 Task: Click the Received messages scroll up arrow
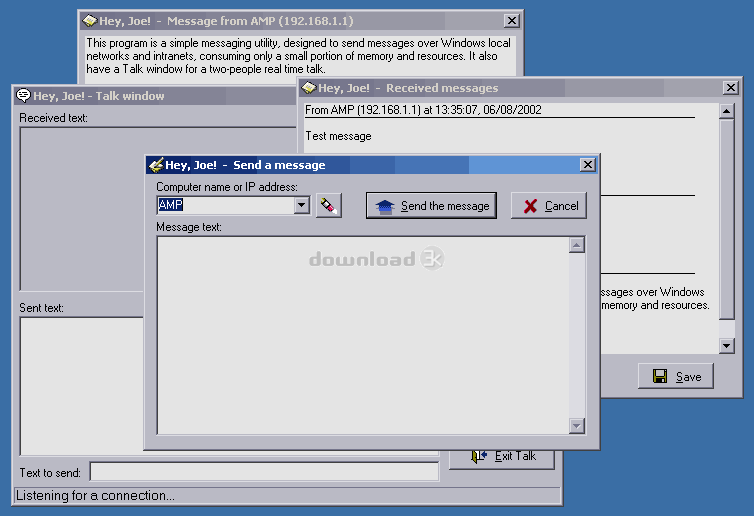(x=727, y=111)
